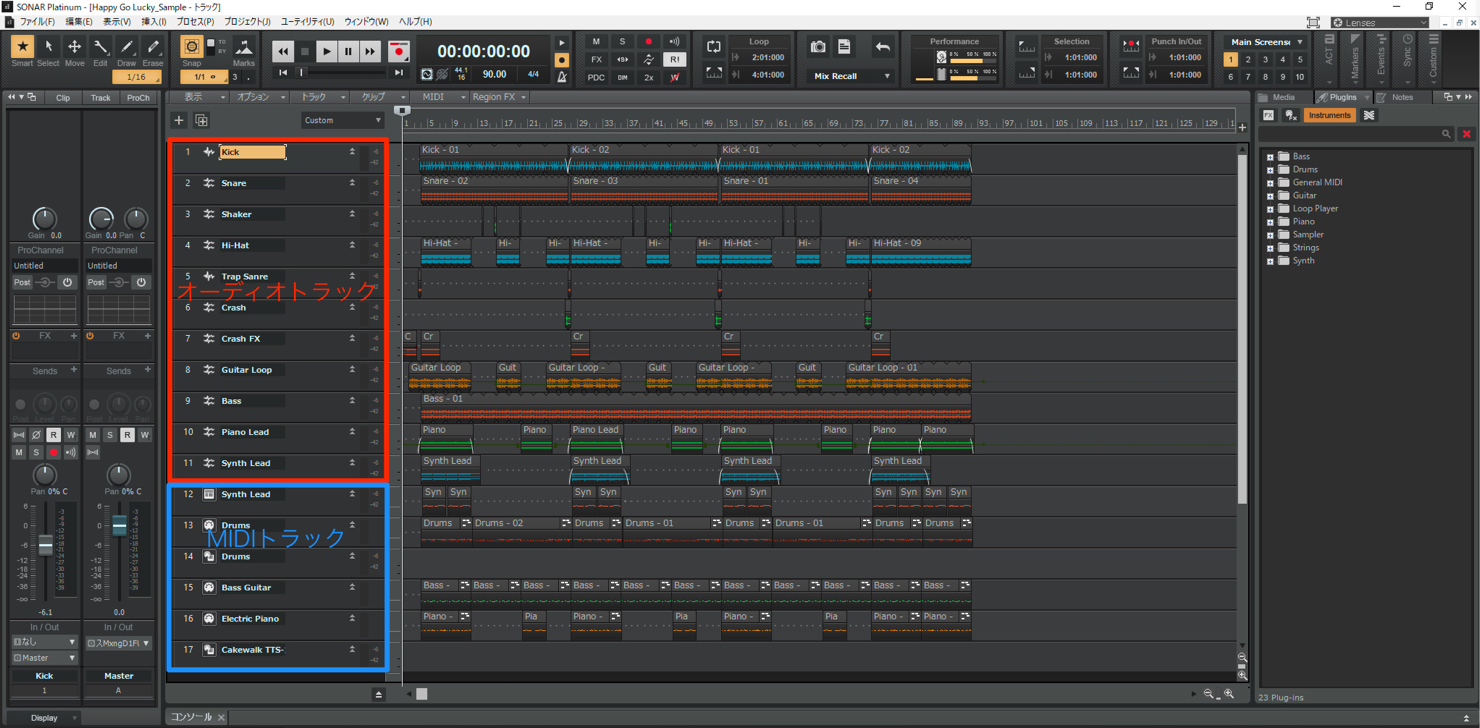The width and height of the screenshot is (1480, 728).
Task: Select the Smart tool
Action: point(22,47)
